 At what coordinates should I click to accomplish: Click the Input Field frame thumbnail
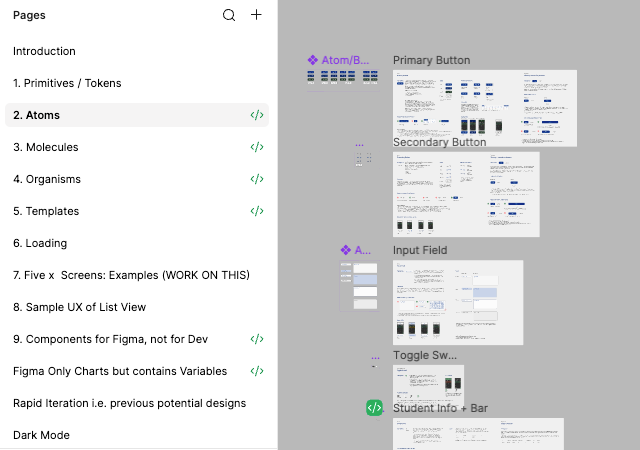click(458, 303)
